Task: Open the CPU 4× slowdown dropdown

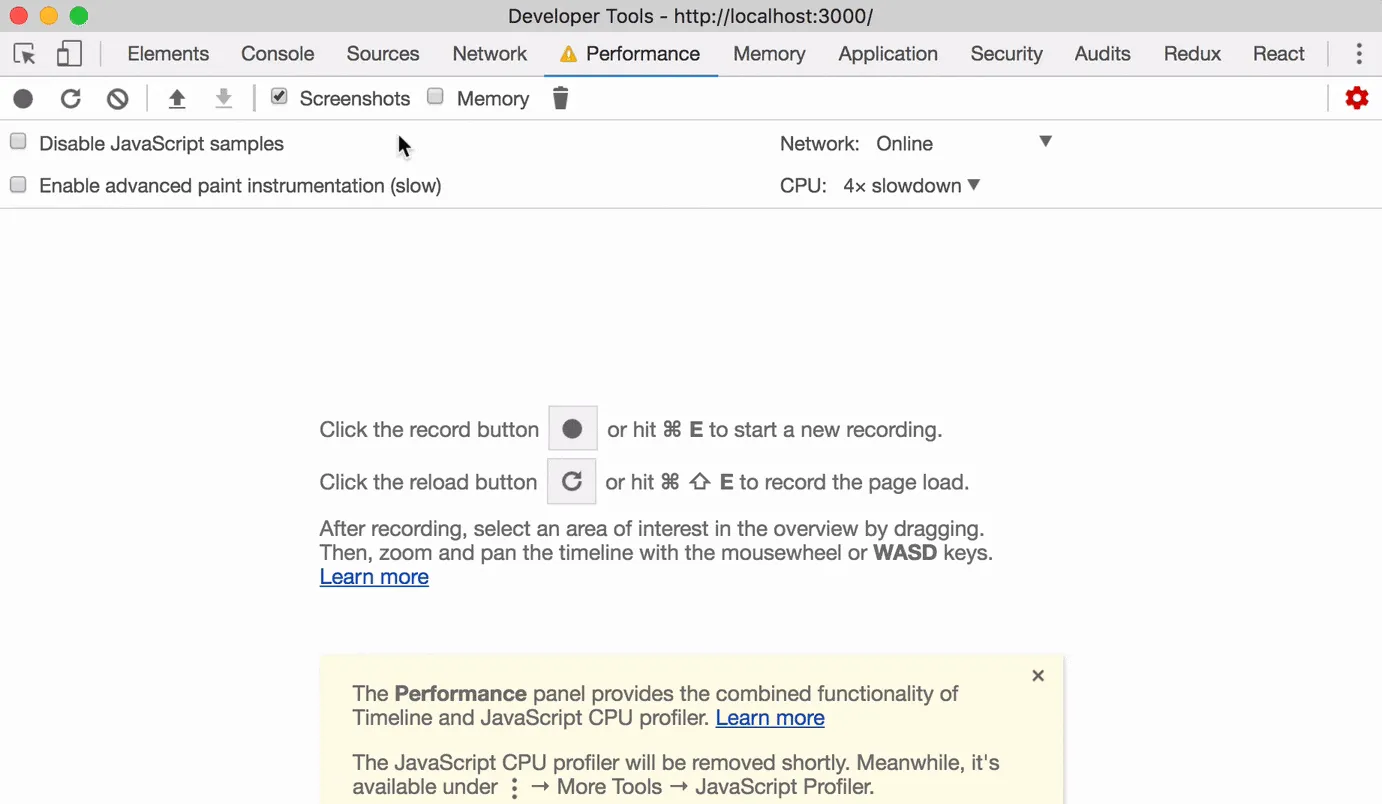Action: [911, 186]
